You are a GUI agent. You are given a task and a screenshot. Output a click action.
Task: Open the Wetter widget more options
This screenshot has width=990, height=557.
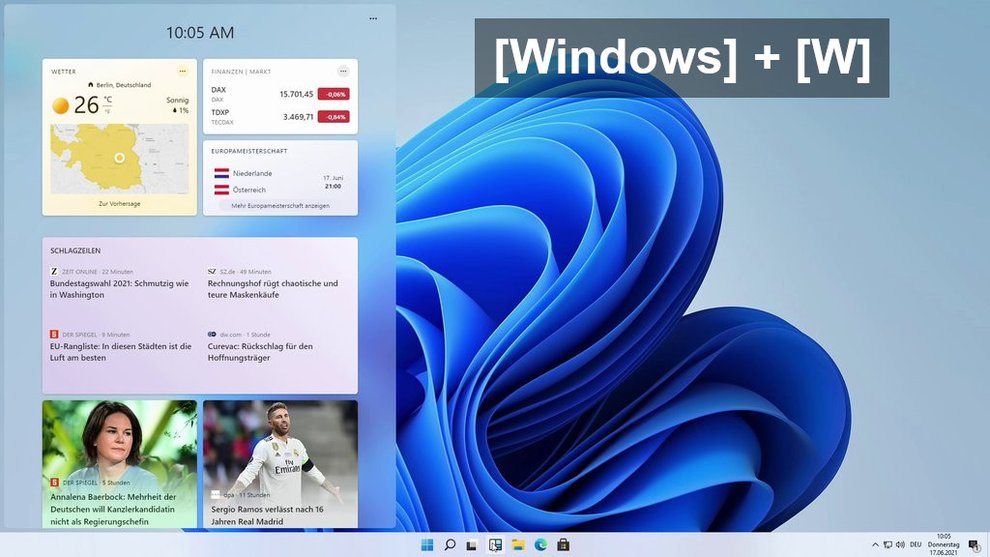click(182, 71)
